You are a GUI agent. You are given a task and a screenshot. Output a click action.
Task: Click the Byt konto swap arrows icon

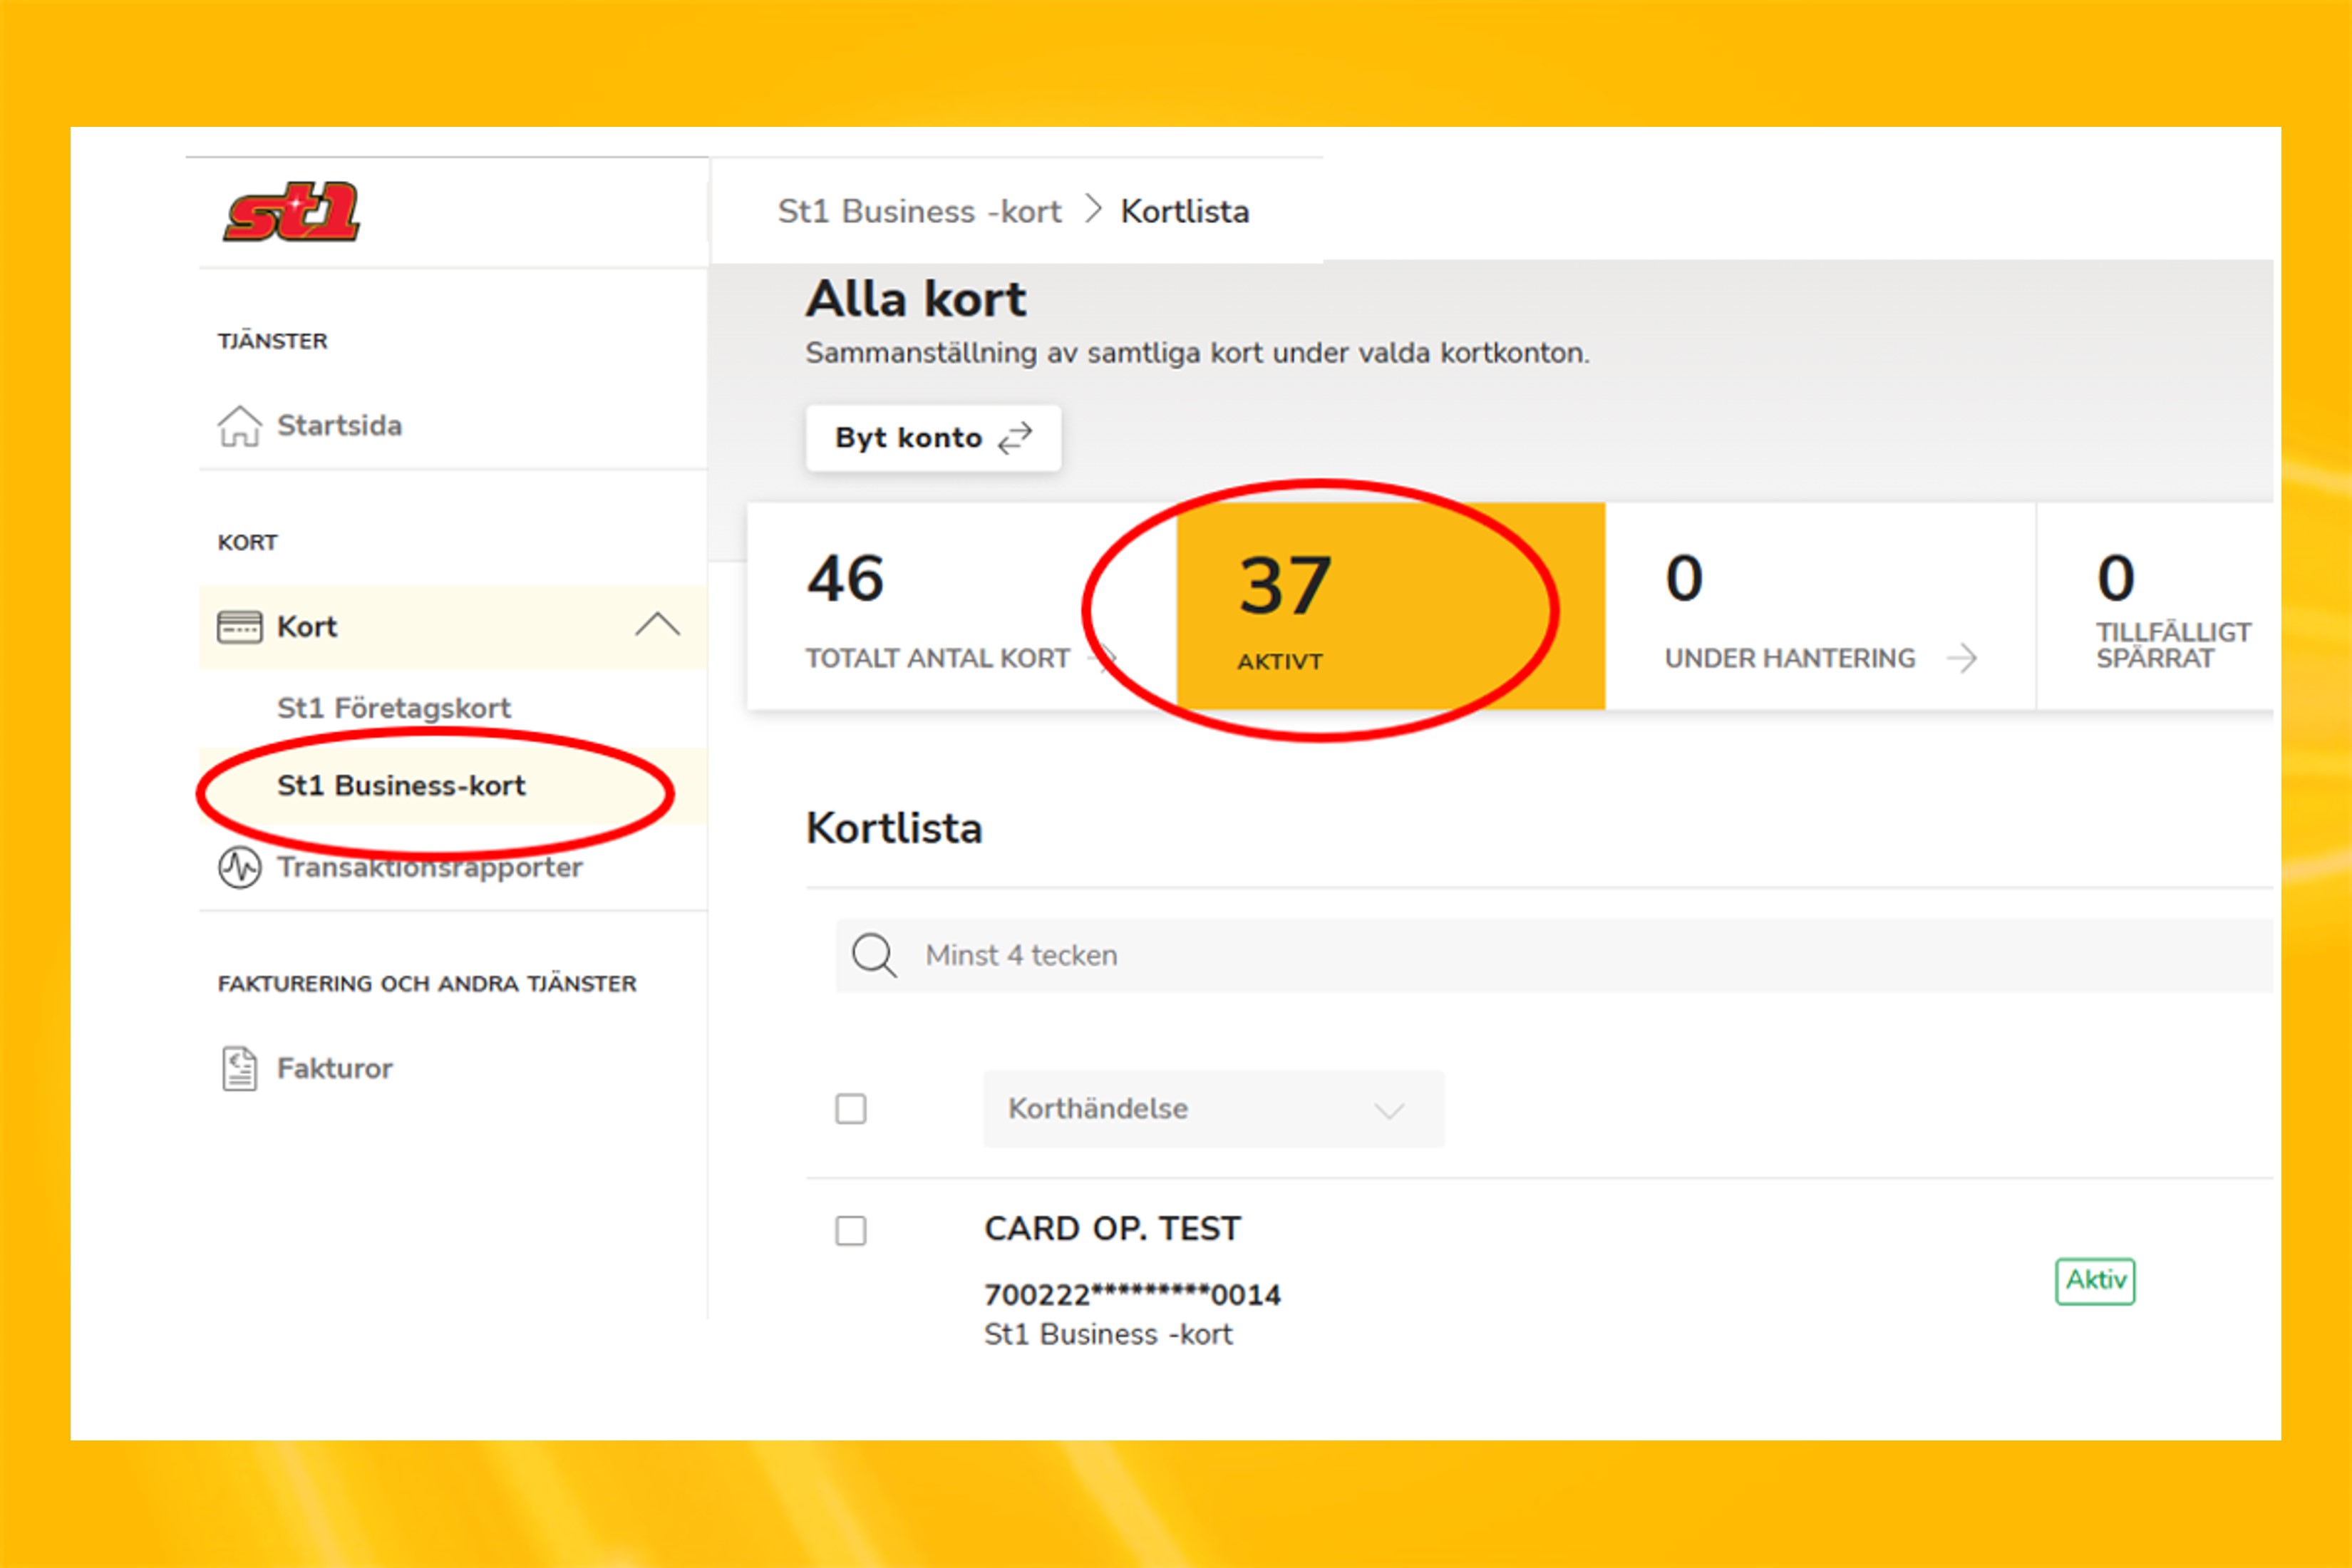click(x=1015, y=438)
